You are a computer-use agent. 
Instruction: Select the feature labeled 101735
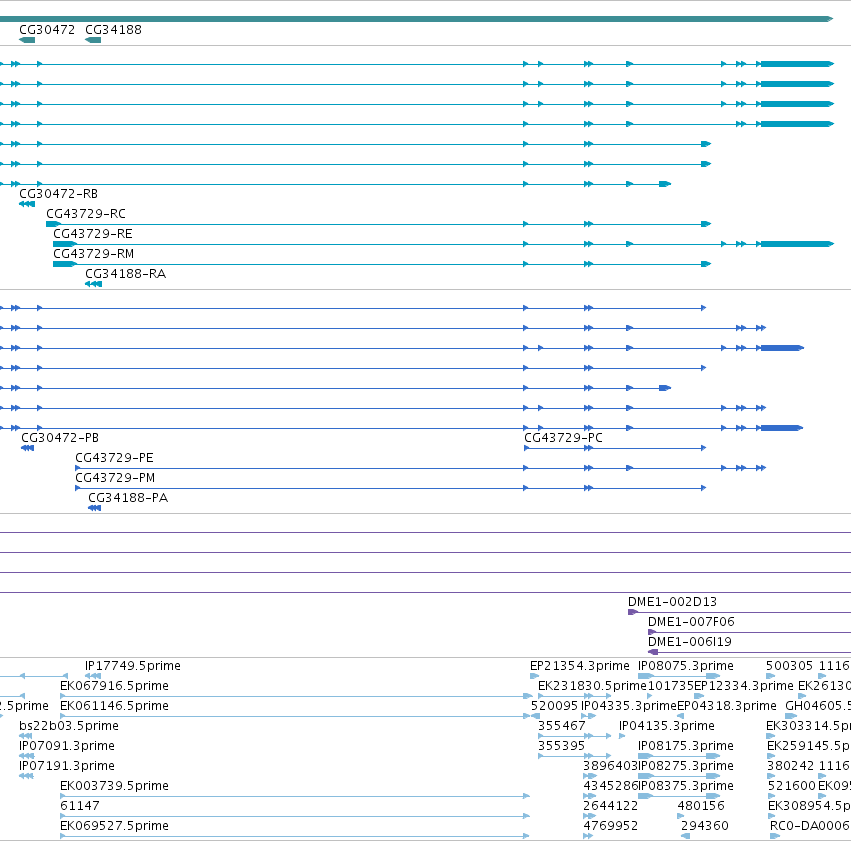click(671, 686)
